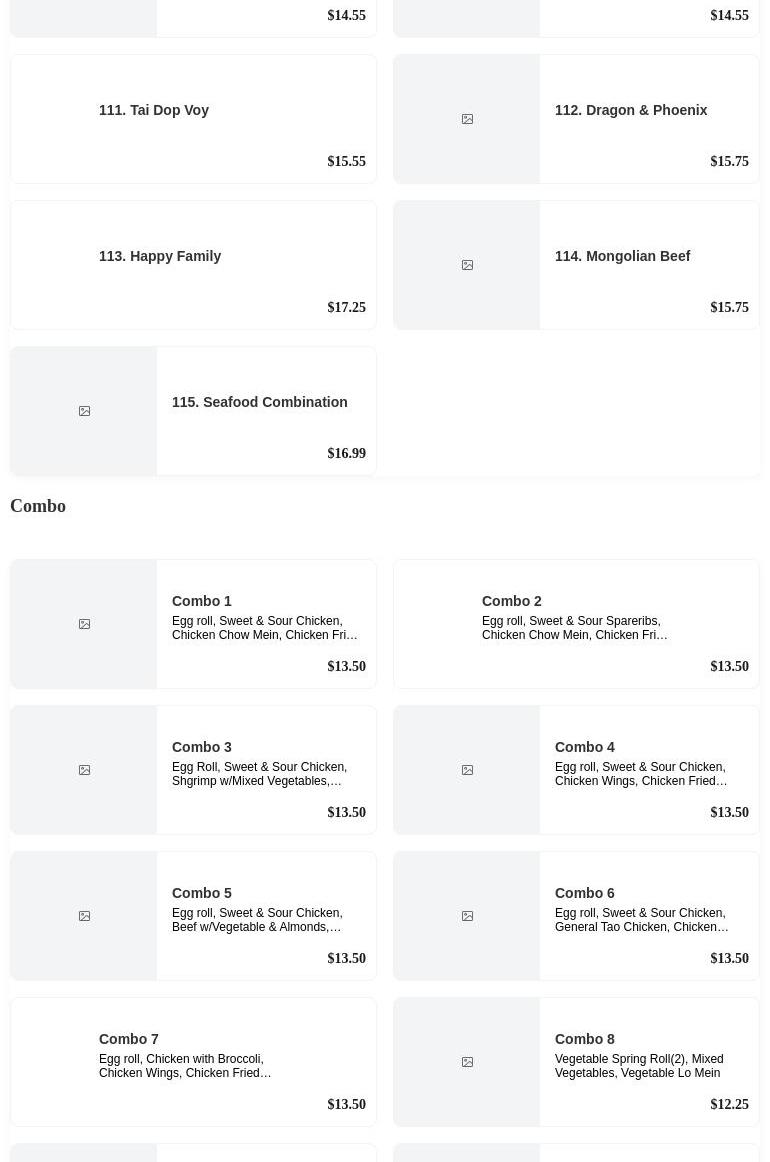Select 115. Seafood Combination title
Image resolution: width=770 pixels, height=1162 pixels.
coord(259,402)
